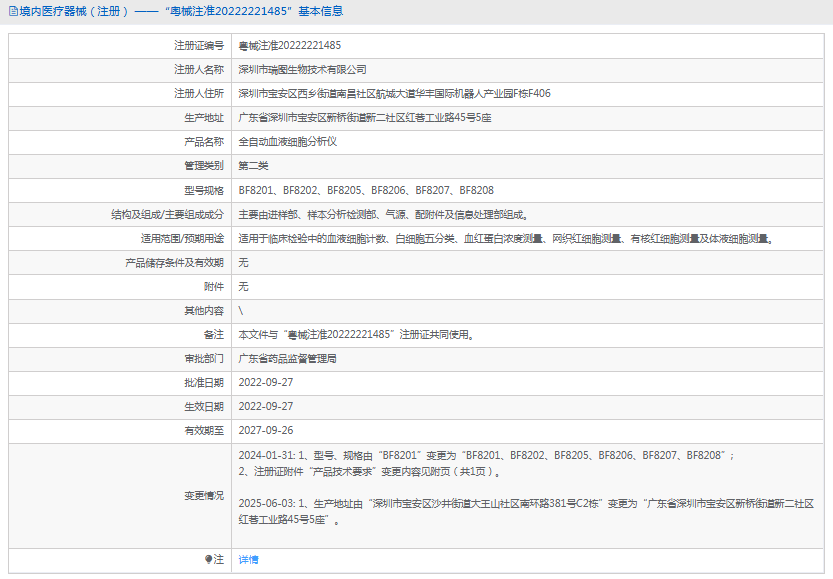The height and width of the screenshot is (579, 833).
Task: Click the backslash value in 其他内容 row
Action: (x=241, y=311)
